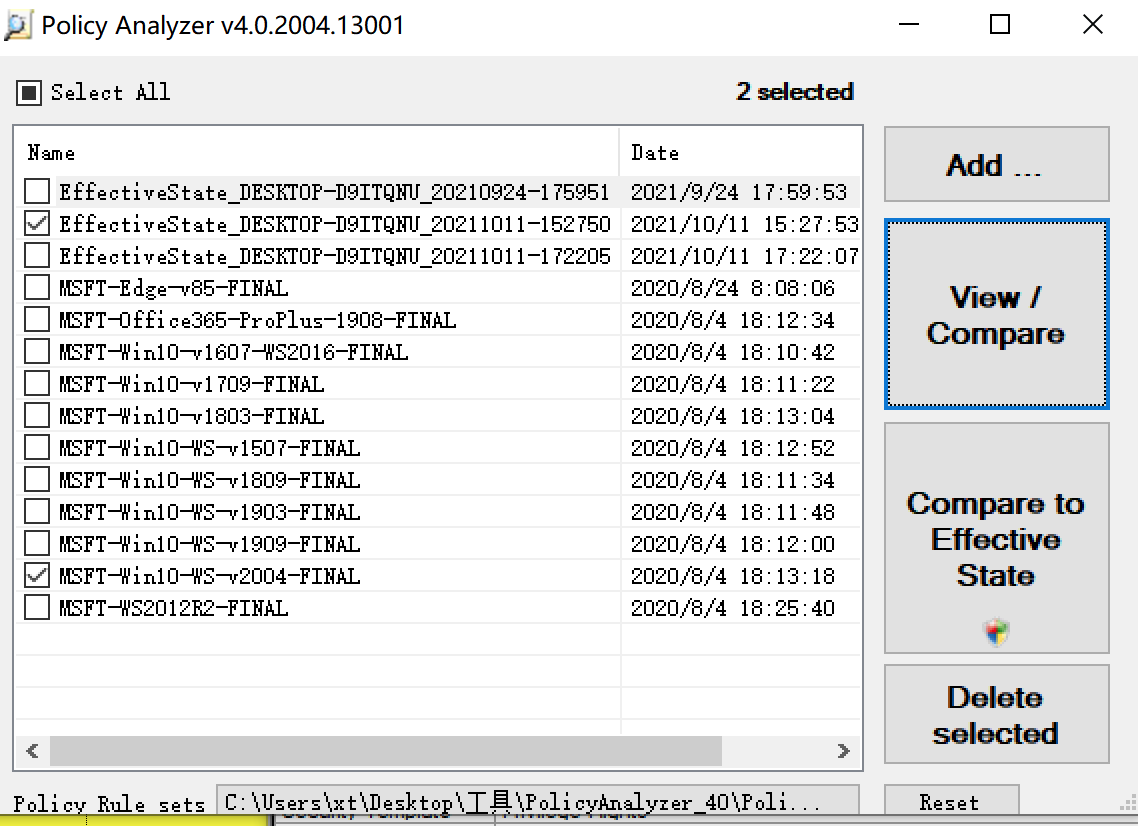Click date cell 2020/8/4 18:25:40
The image size is (1138, 826).
click(733, 608)
